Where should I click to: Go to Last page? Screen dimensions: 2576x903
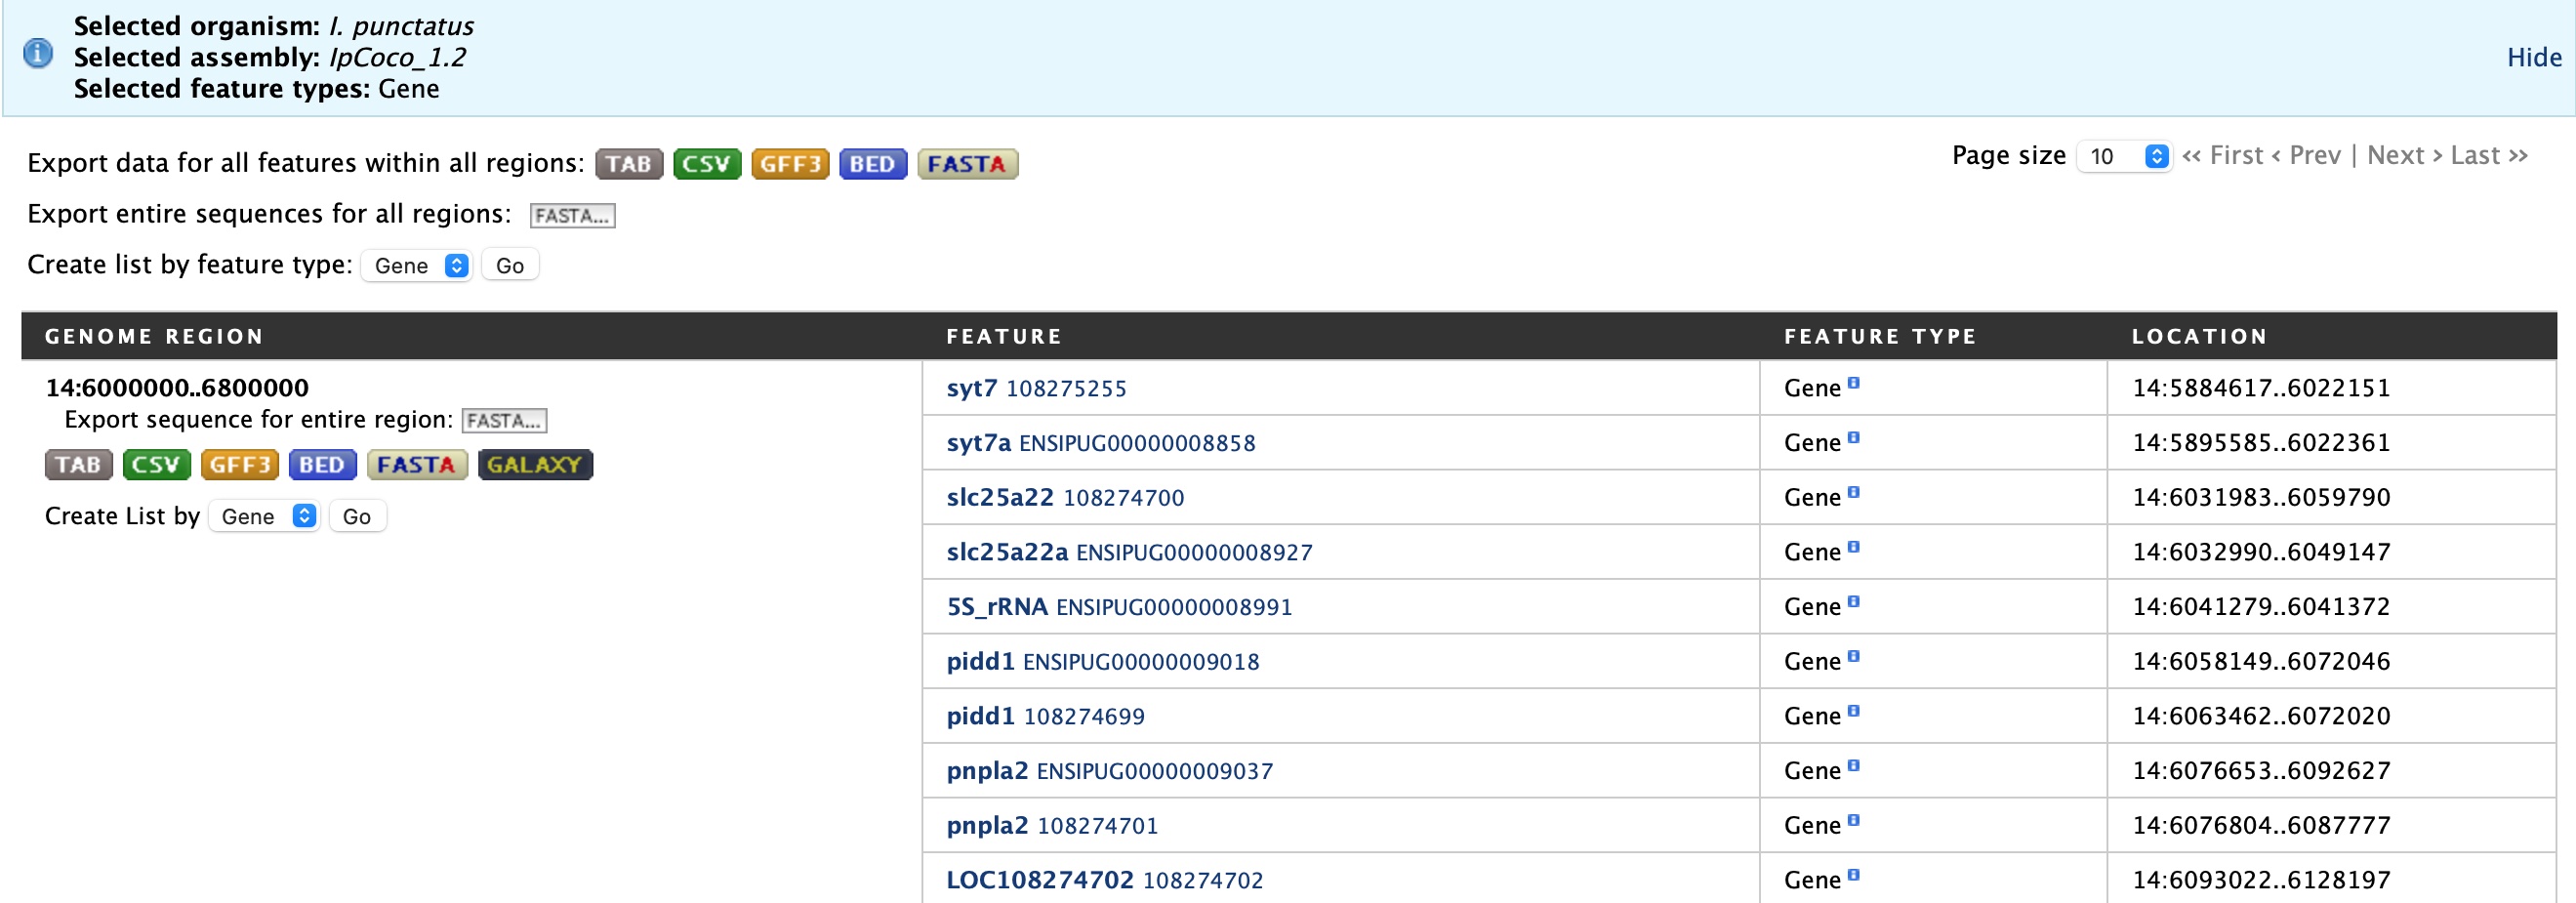pyautogui.click(x=2489, y=156)
